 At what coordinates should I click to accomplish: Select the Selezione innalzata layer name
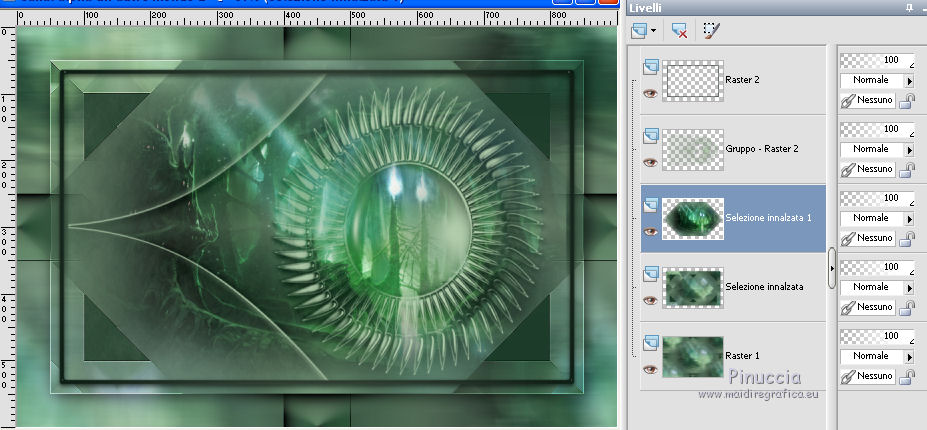click(x=765, y=286)
